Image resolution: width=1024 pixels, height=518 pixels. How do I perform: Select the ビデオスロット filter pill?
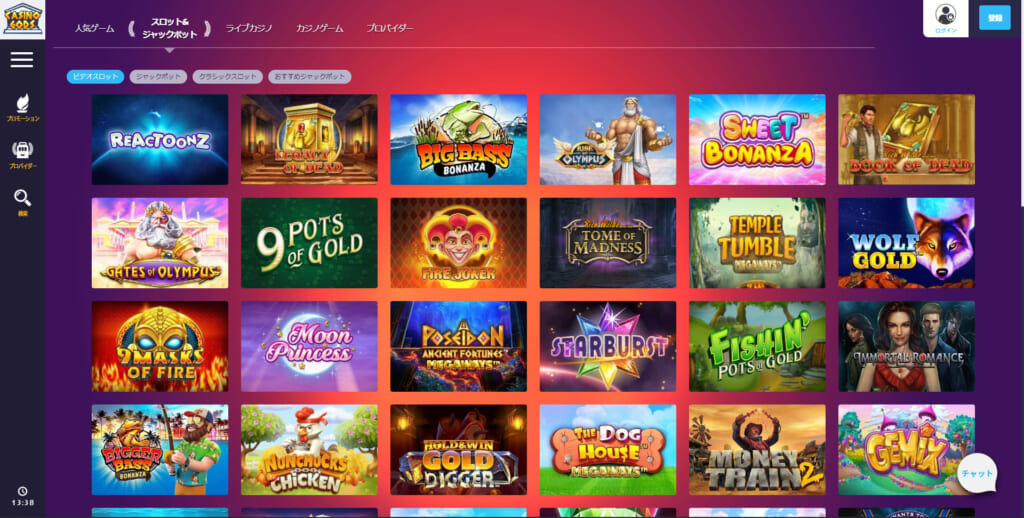95,76
